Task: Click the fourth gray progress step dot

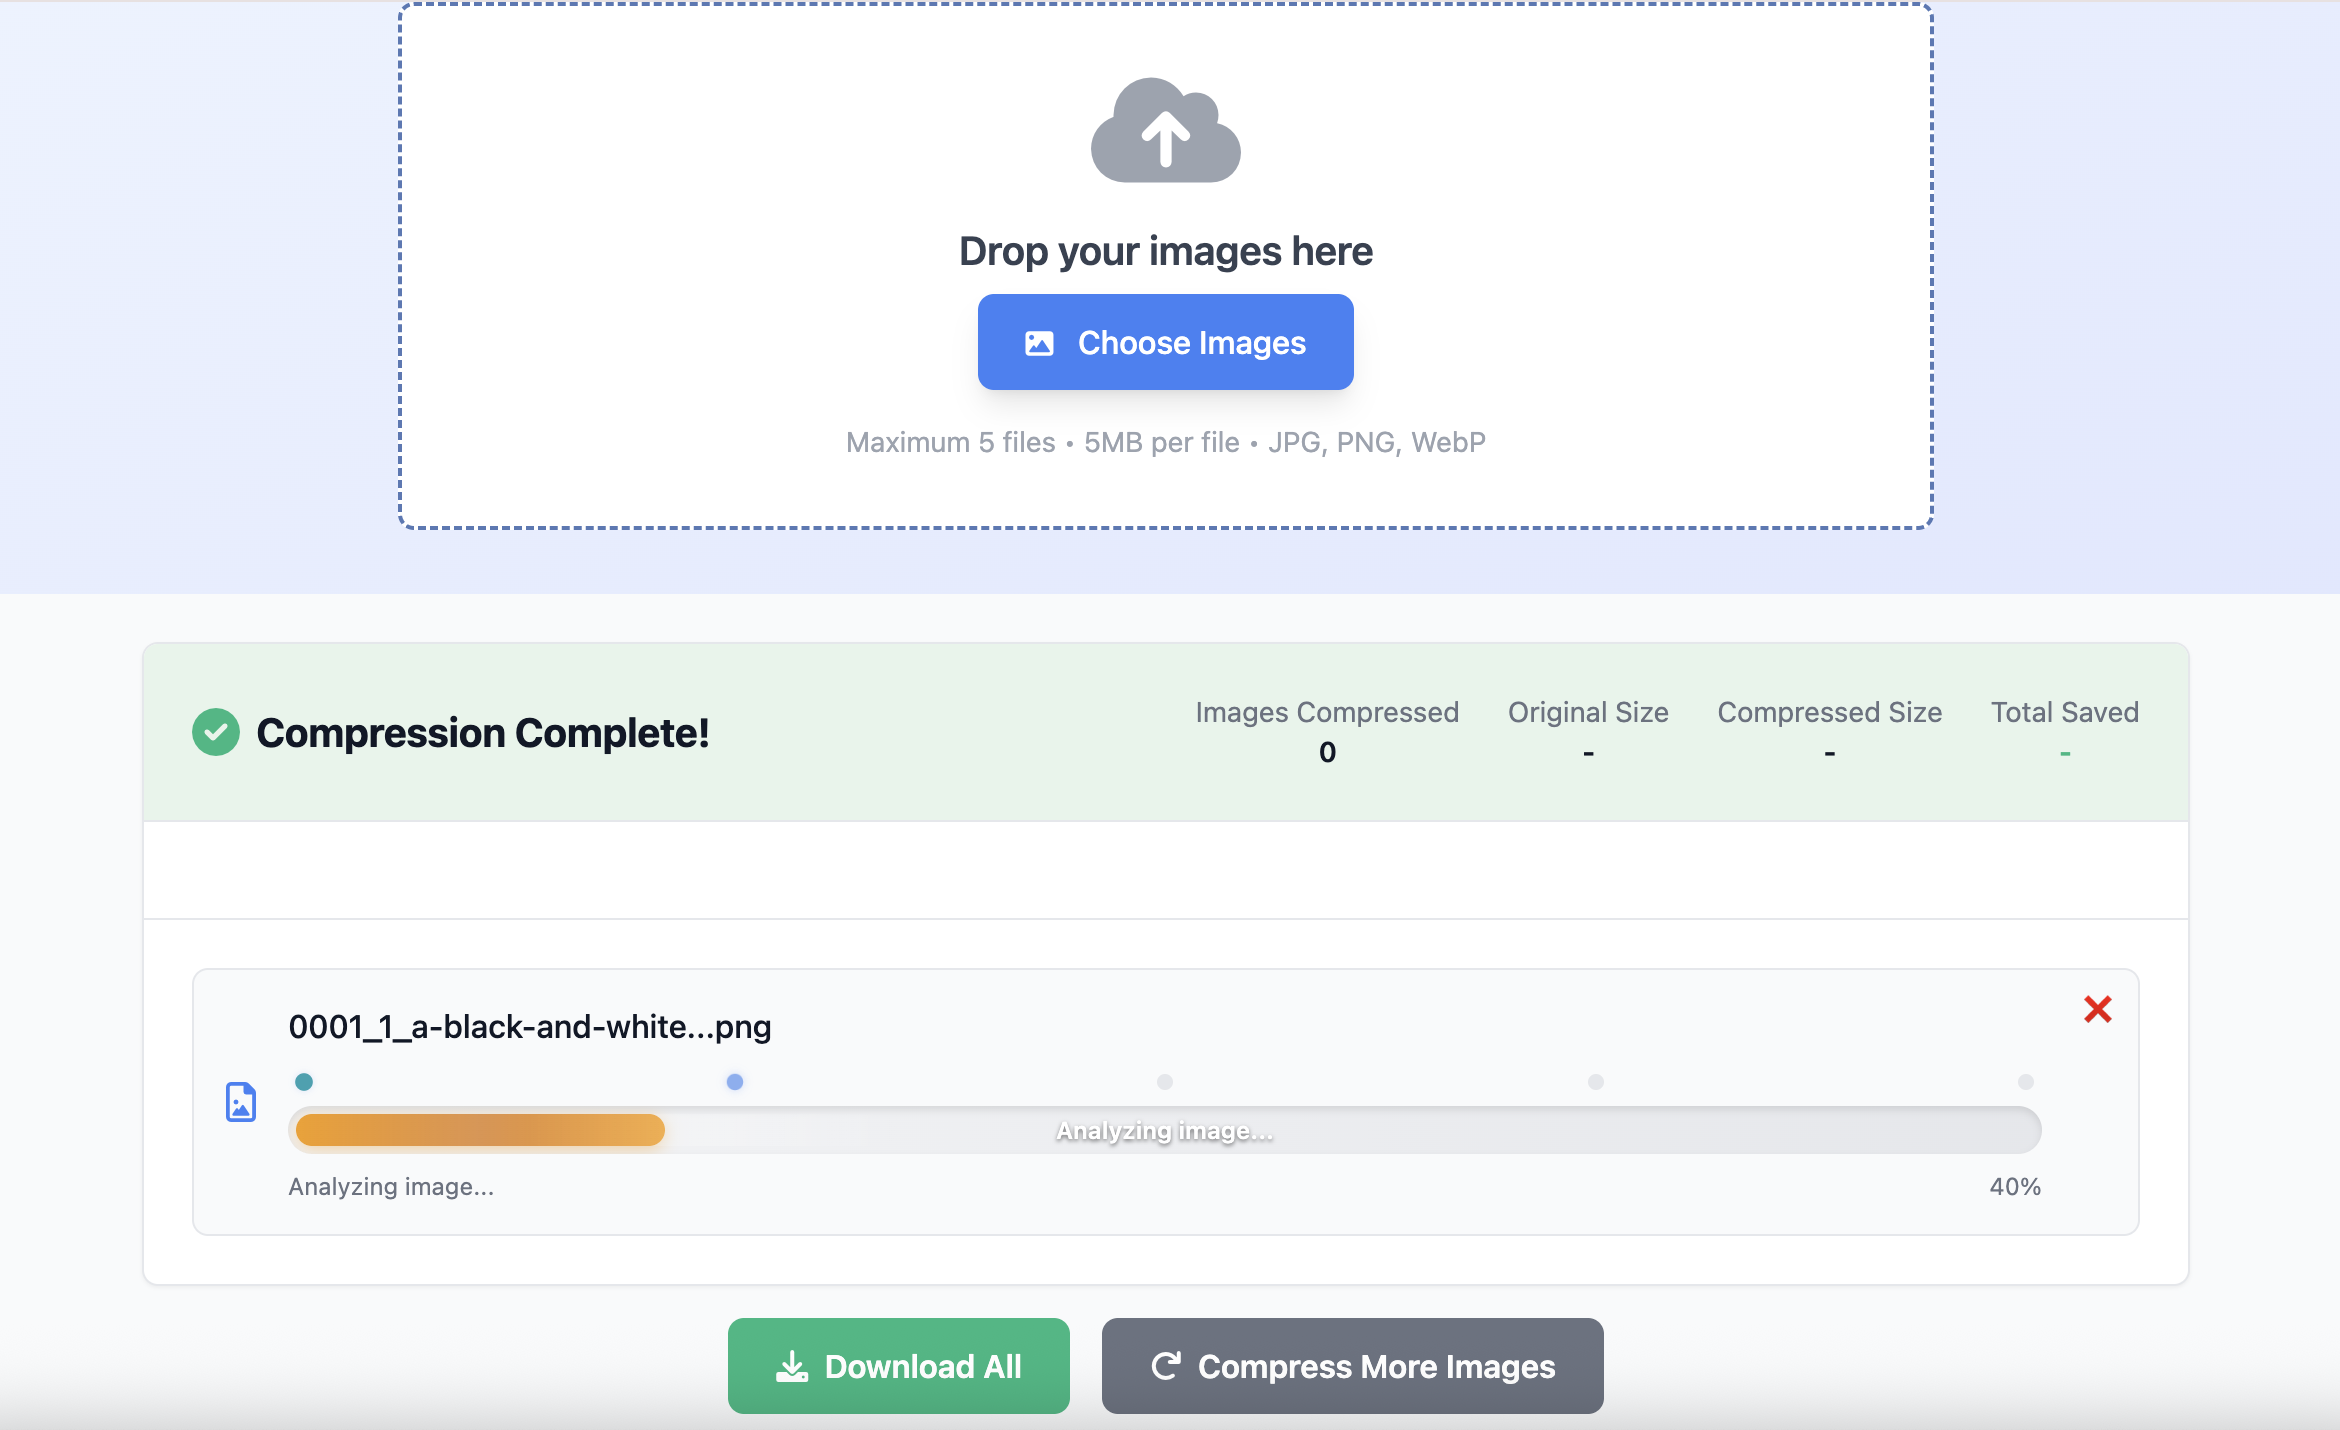Action: tap(1596, 1082)
